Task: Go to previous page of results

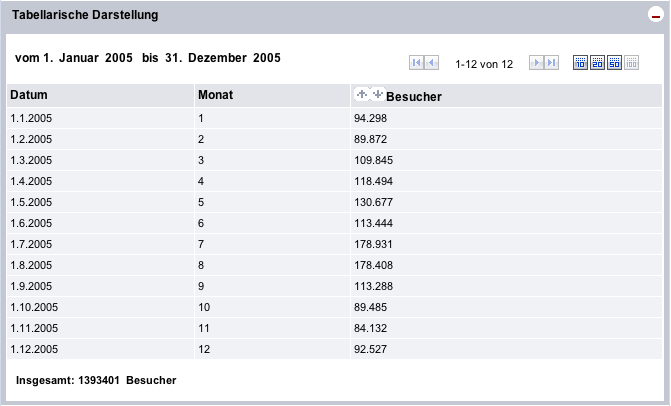Action: pyautogui.click(x=432, y=63)
